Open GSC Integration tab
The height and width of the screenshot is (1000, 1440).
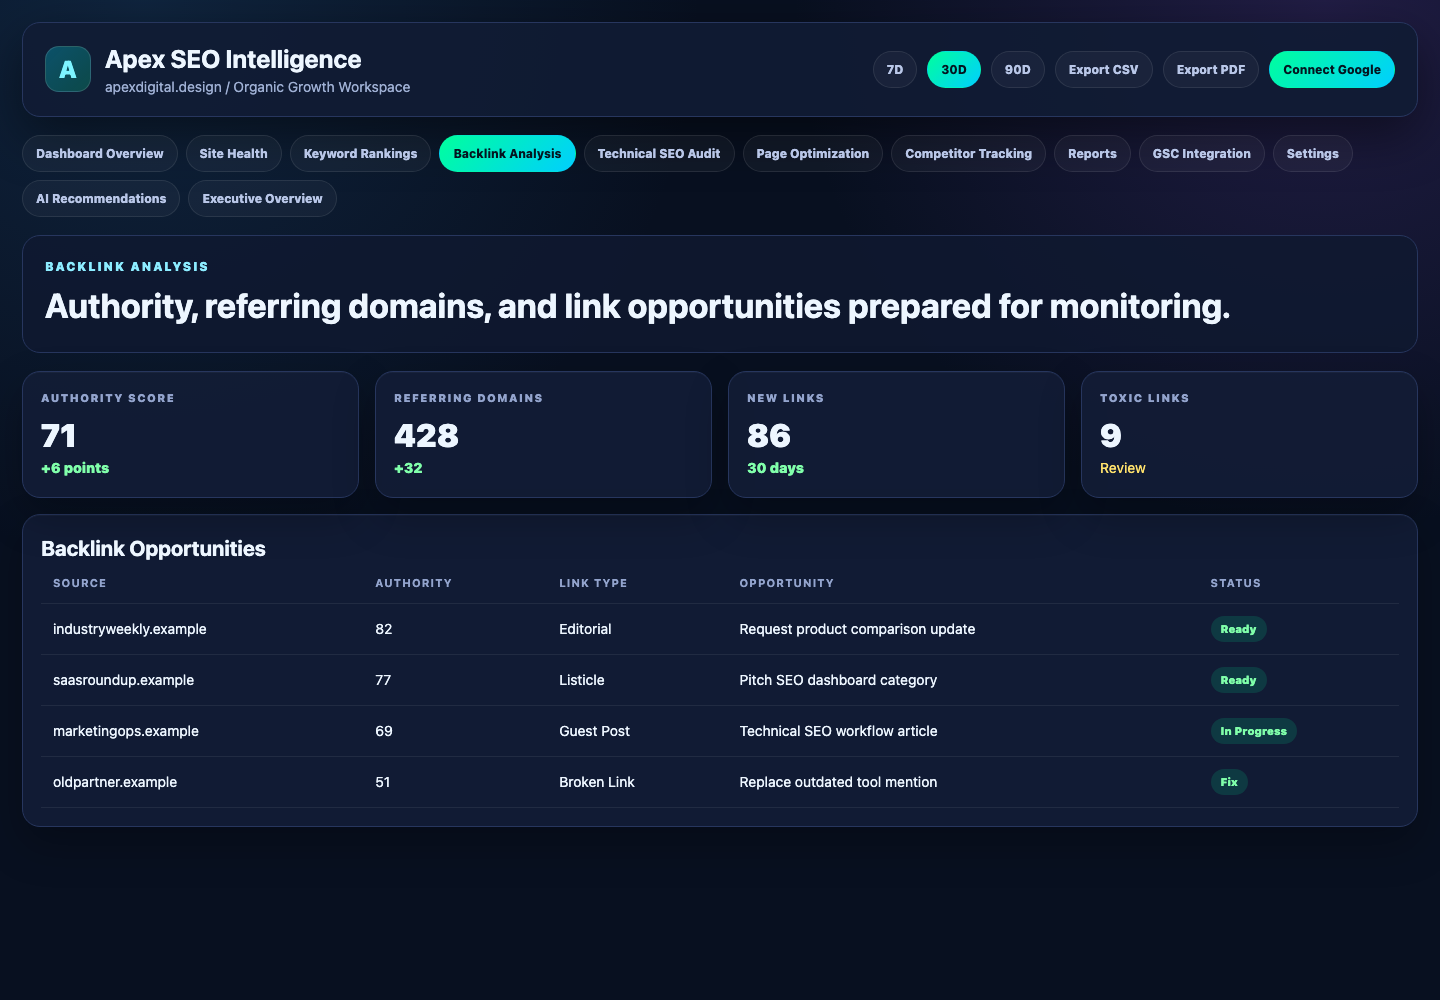point(1202,154)
